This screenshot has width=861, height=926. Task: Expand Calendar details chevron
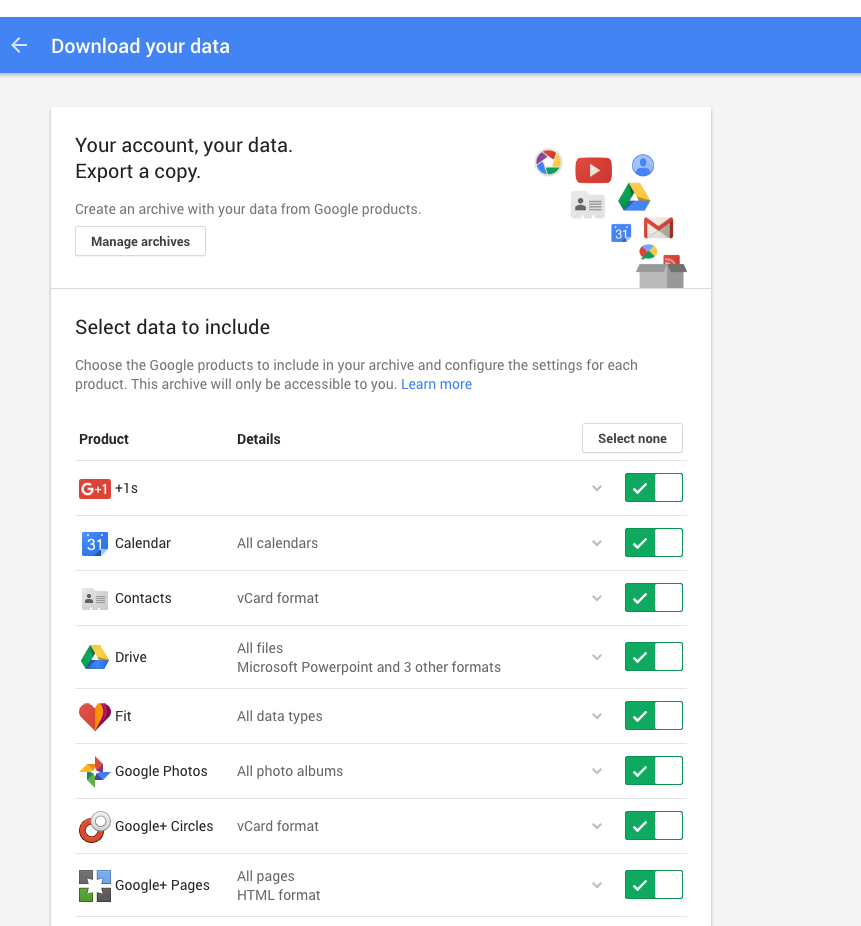tap(597, 543)
